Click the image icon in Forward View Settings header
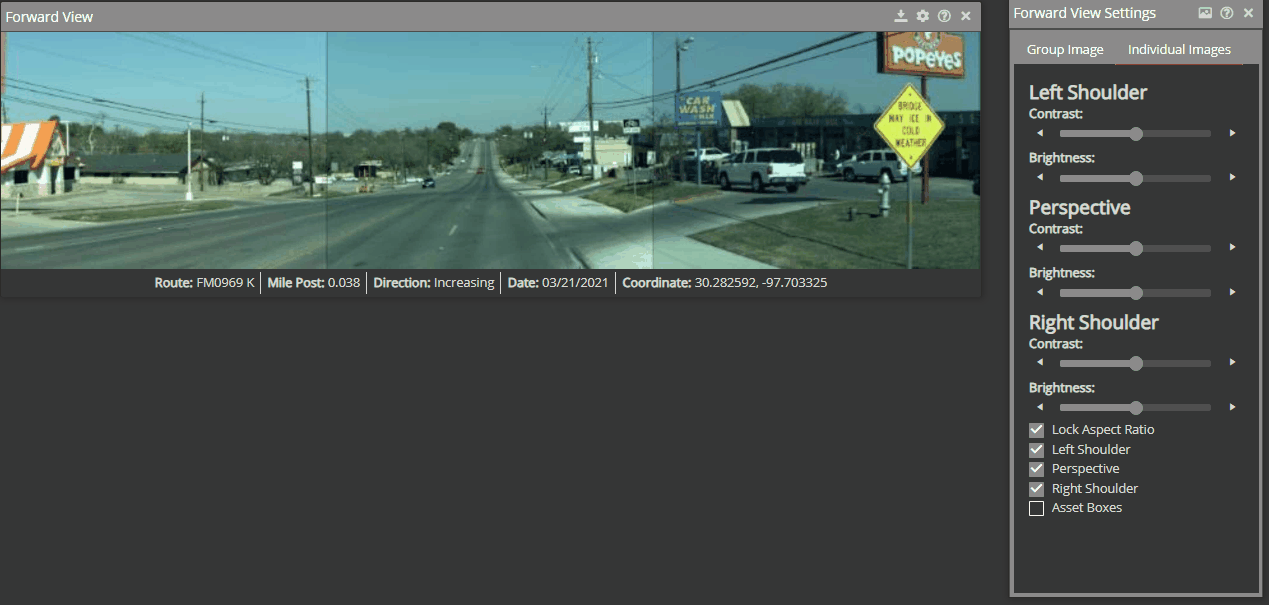 1205,13
